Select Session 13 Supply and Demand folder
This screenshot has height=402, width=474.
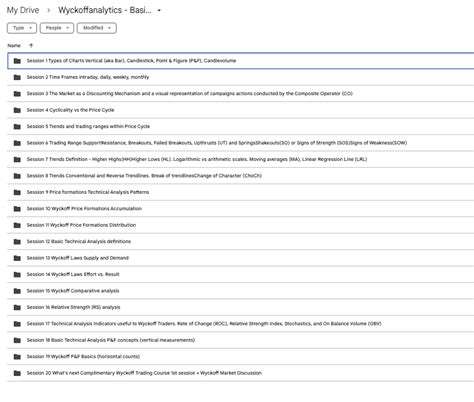241,258
